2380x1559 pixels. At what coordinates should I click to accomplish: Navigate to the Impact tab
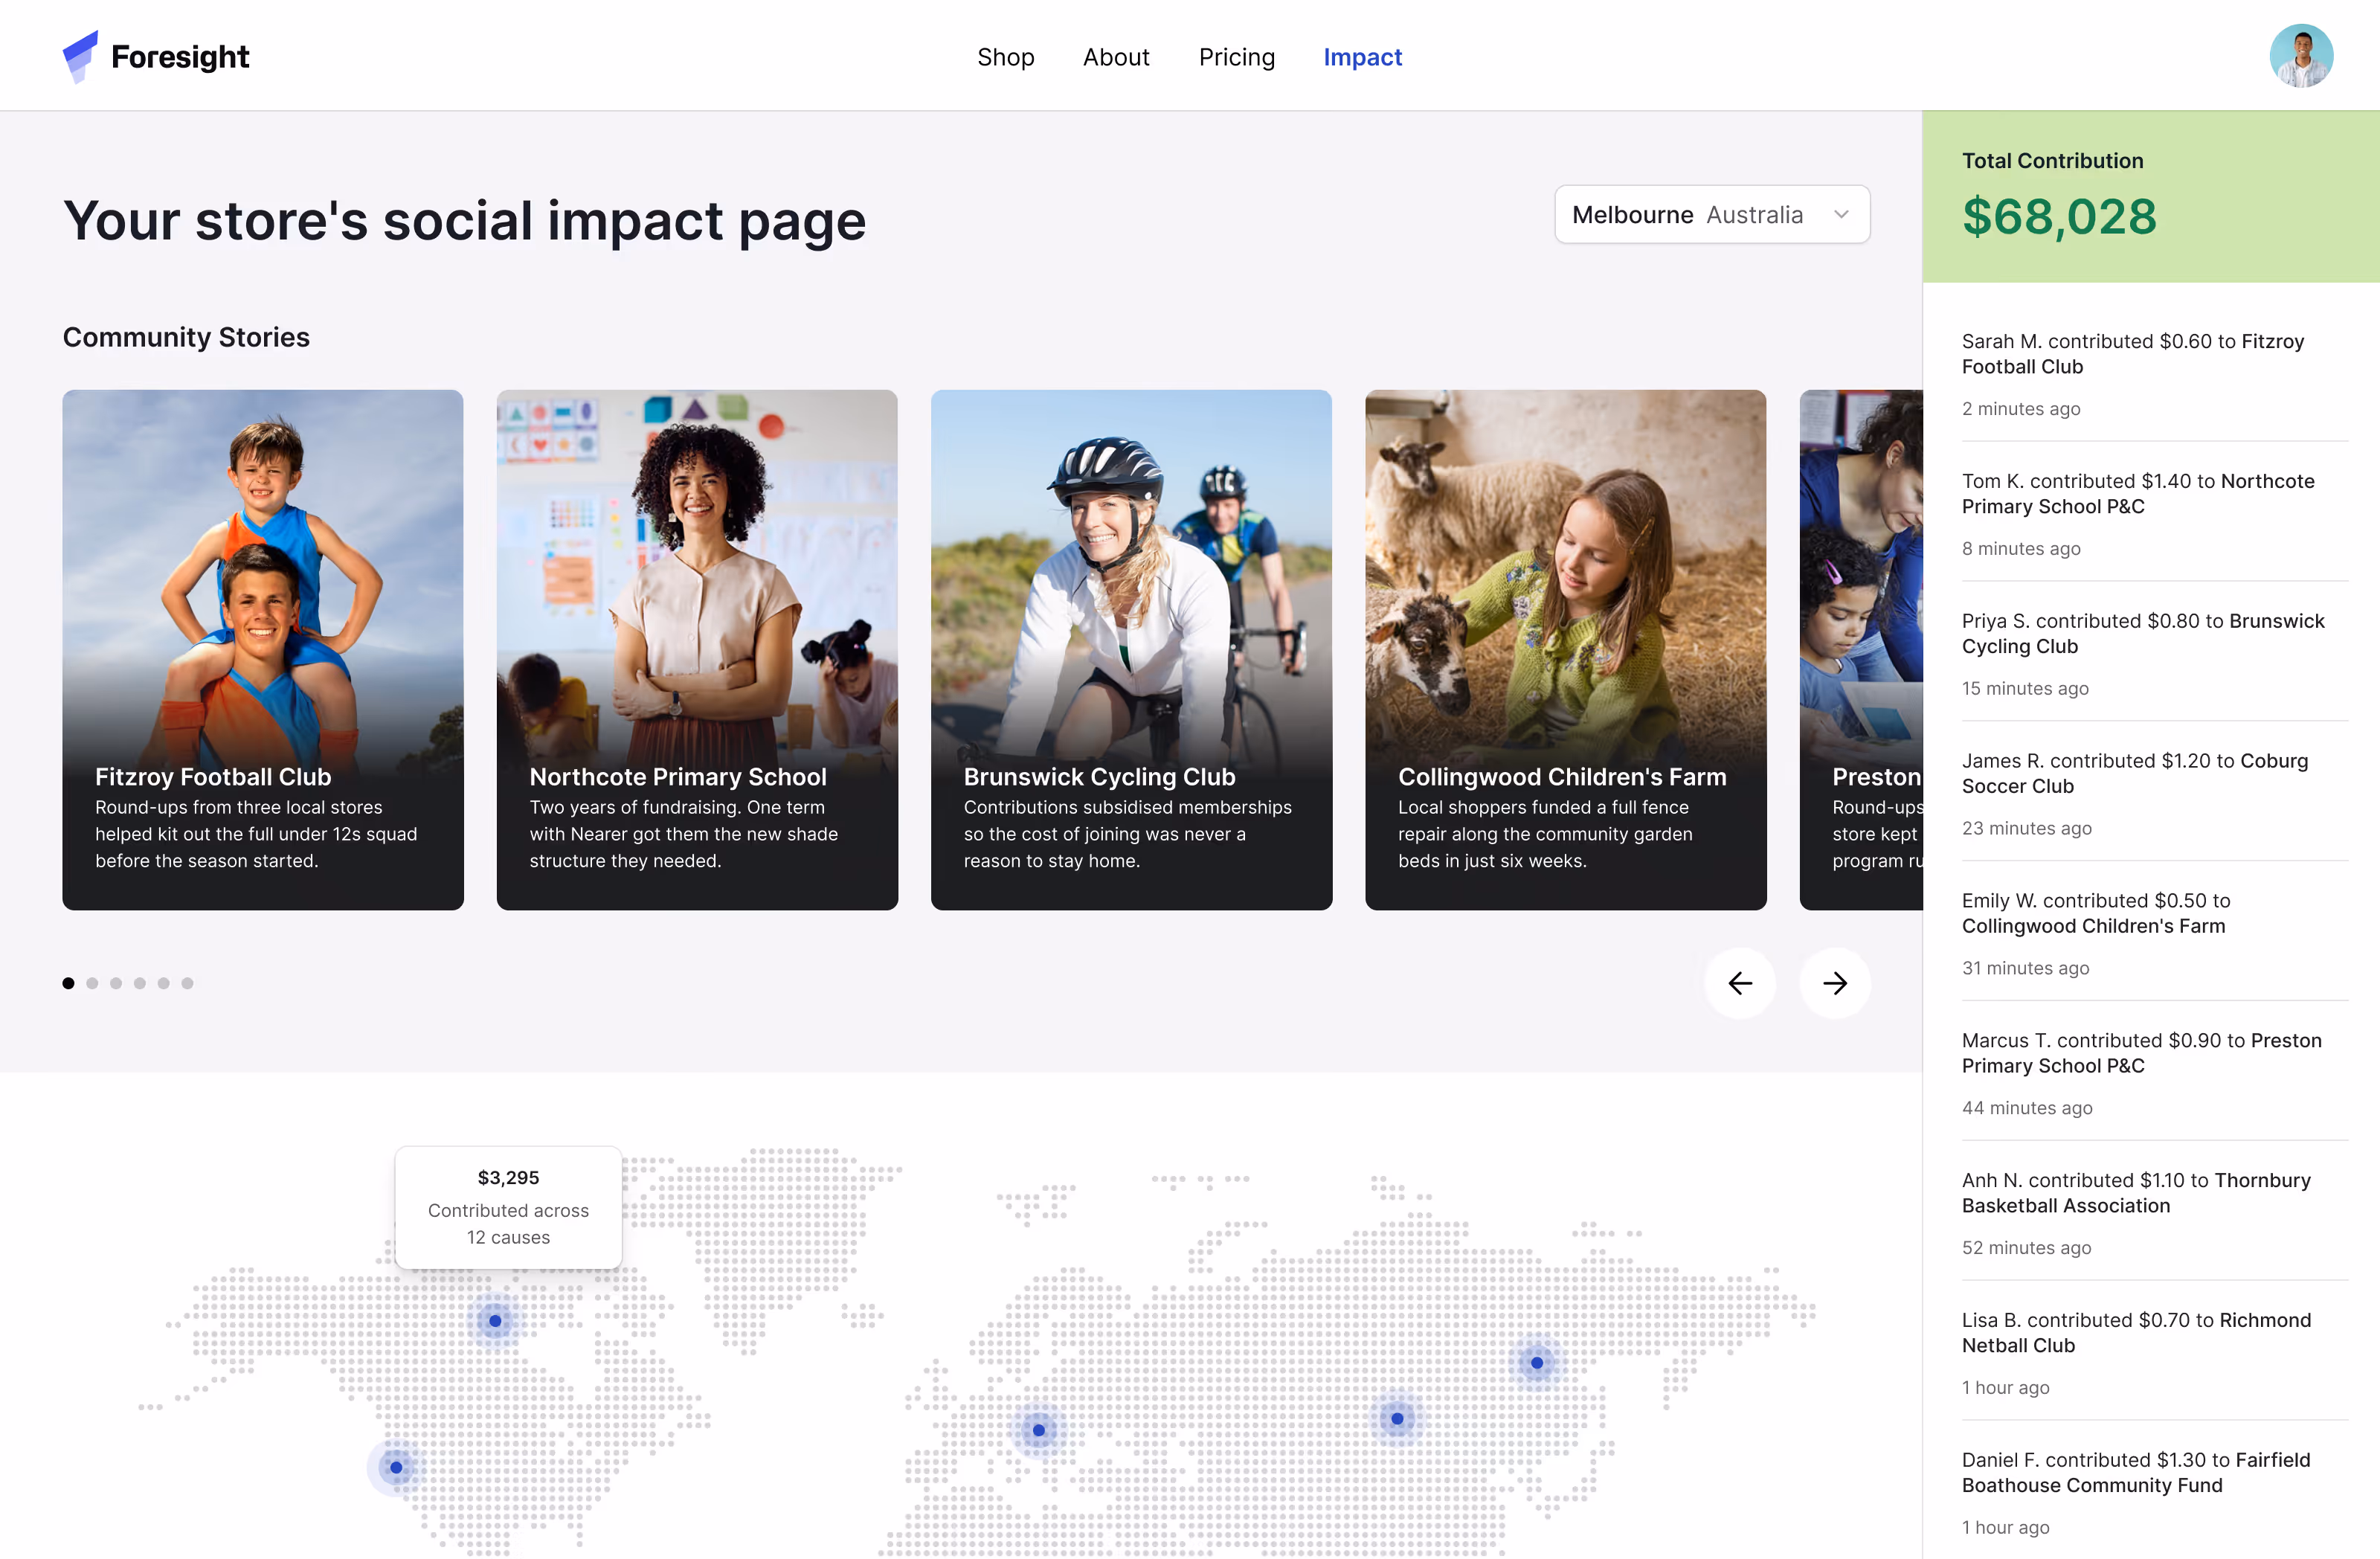(1362, 57)
